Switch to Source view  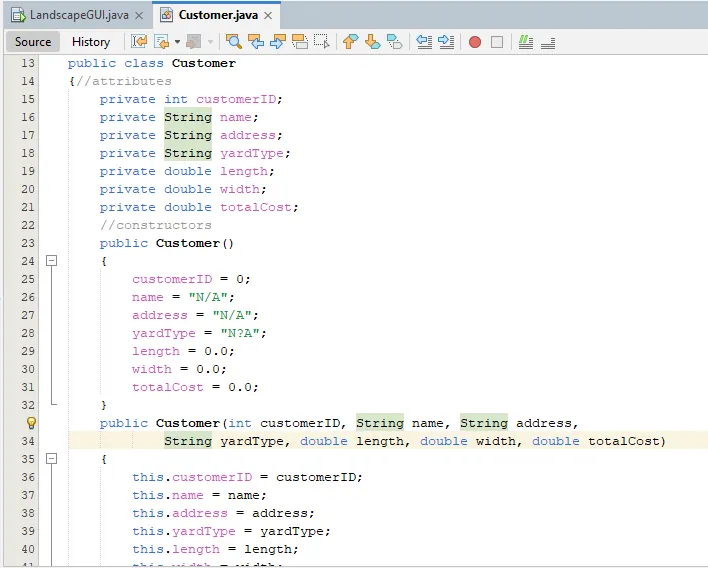click(33, 42)
